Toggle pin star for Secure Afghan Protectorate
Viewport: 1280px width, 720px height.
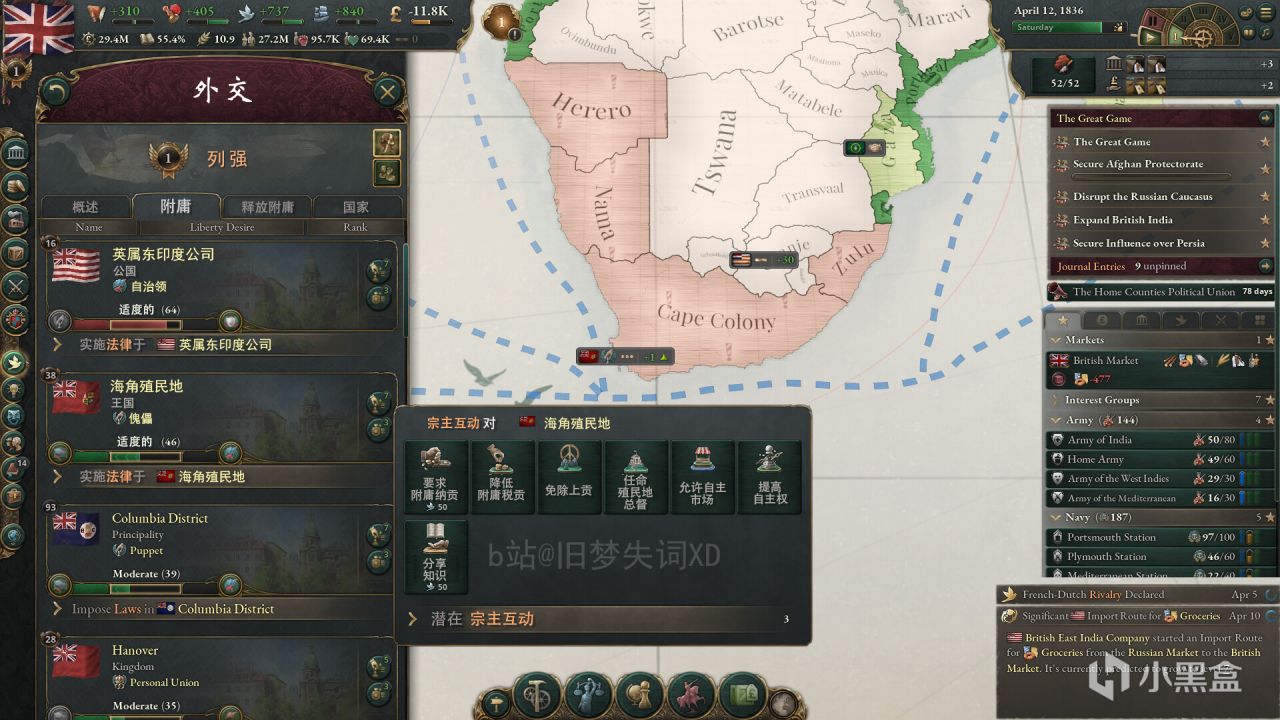click(1265, 165)
